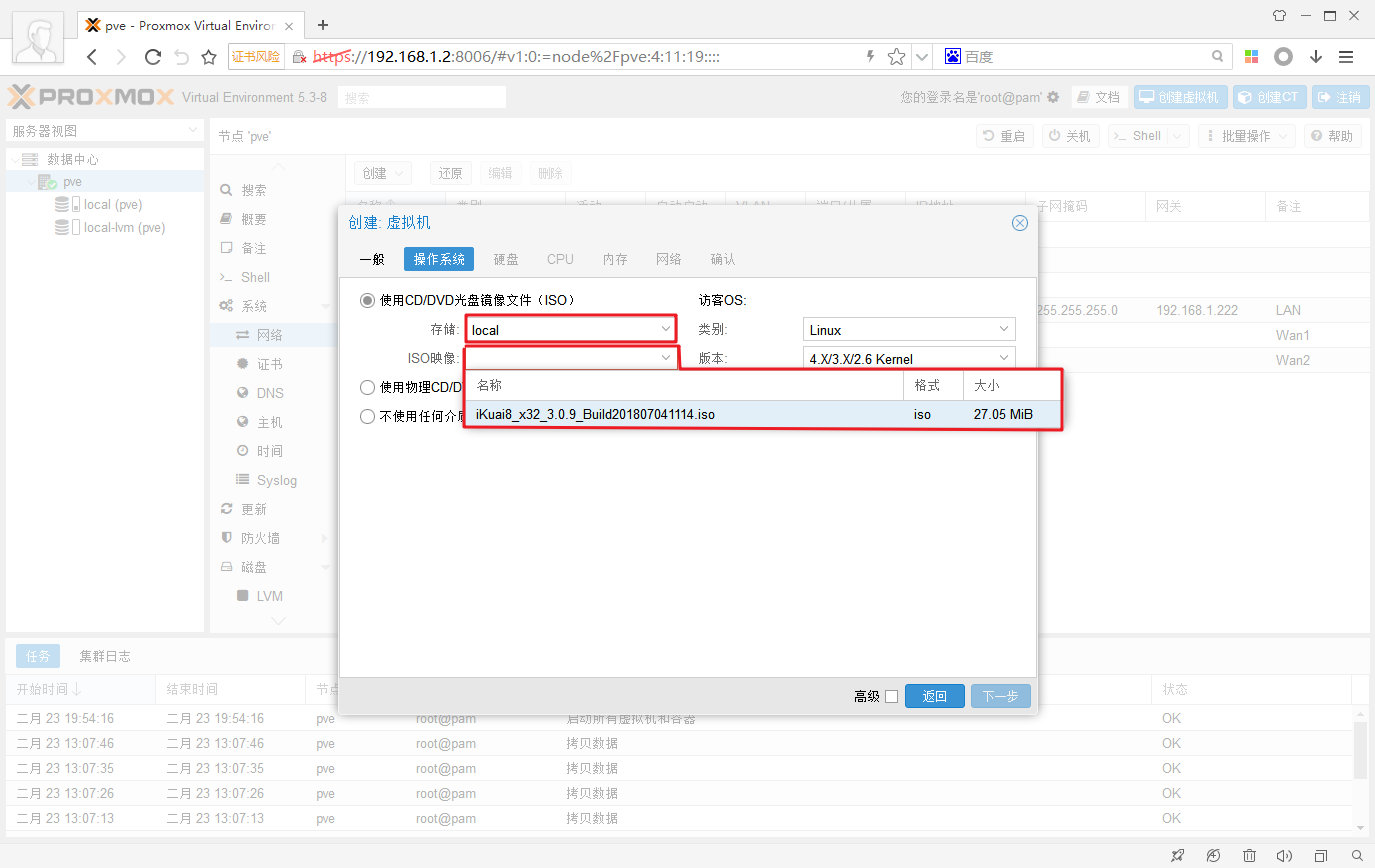This screenshot has height=868, width=1375.
Task: Select the iKuai8_x32_3.0.9_Build201807041114.iso row
Action: (x=762, y=414)
